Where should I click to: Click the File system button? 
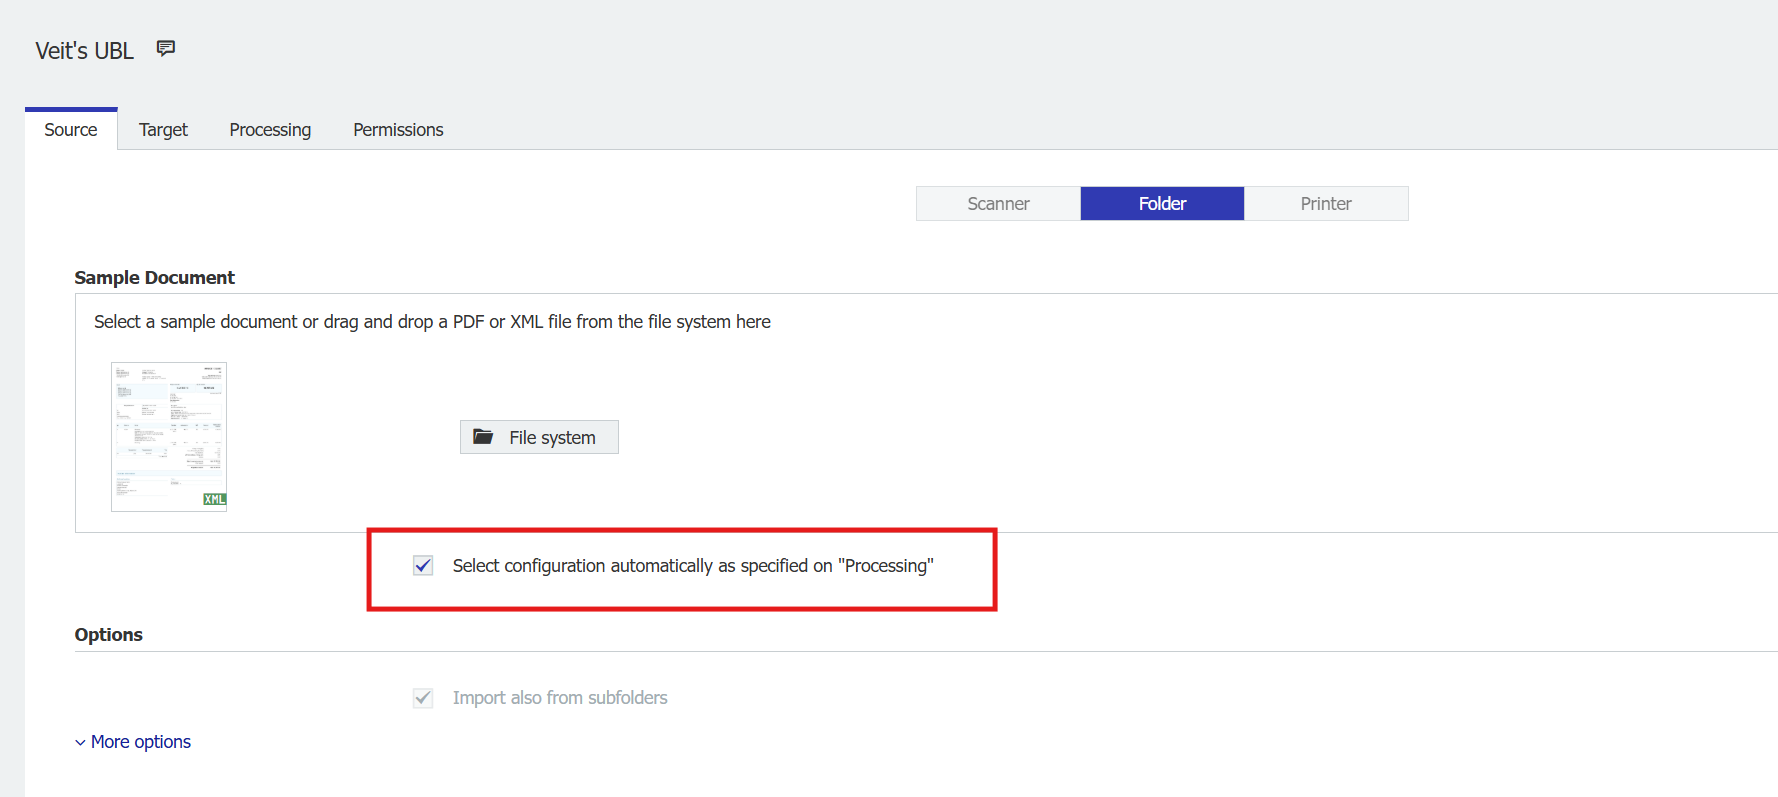(x=539, y=437)
